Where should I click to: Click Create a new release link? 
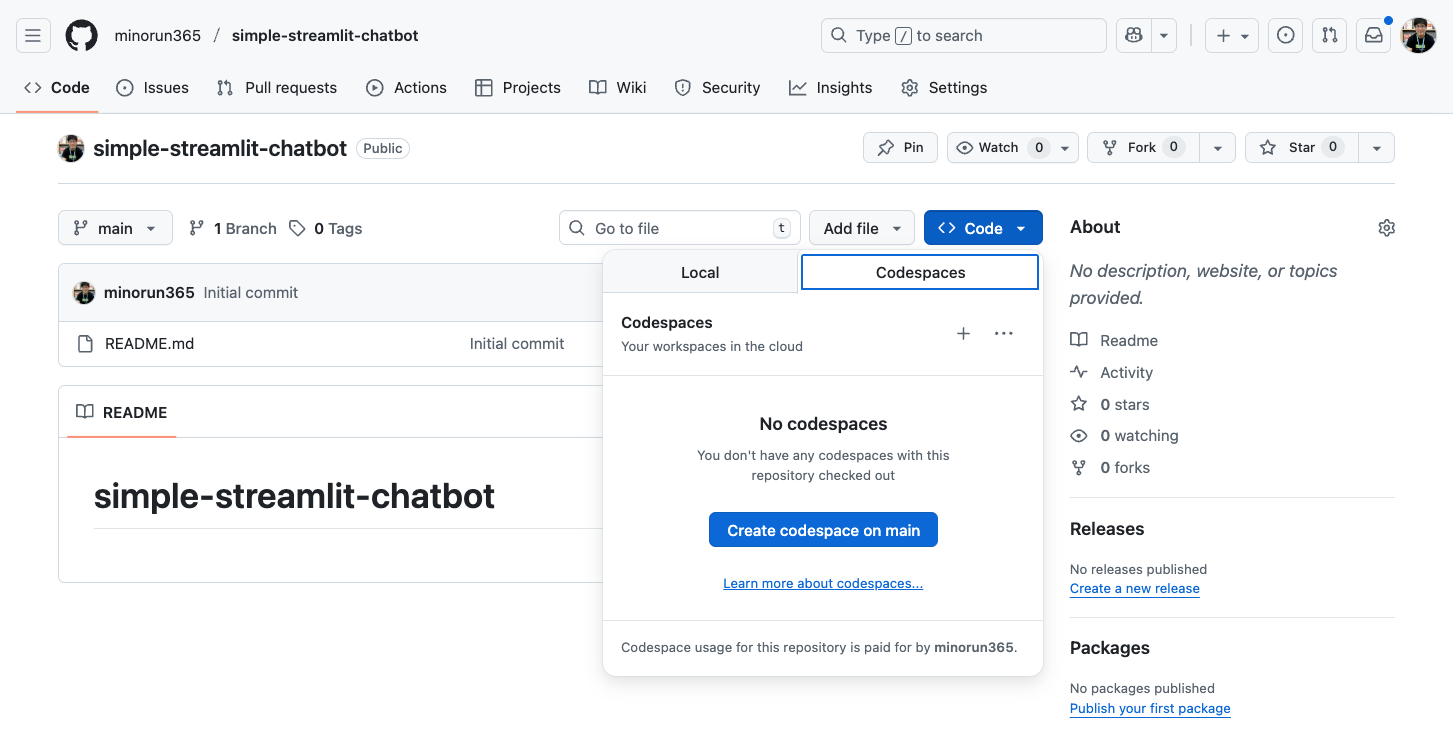[1135, 589]
